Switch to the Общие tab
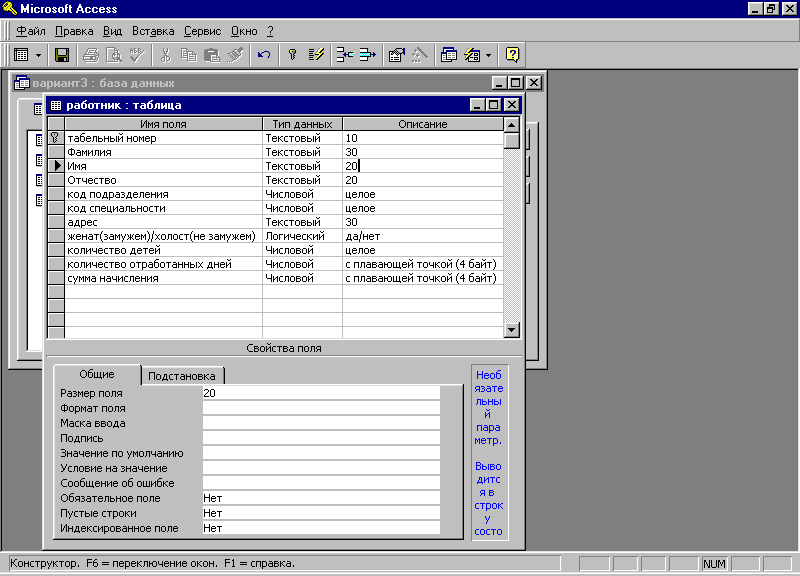The height and width of the screenshot is (576, 800). (x=97, y=374)
